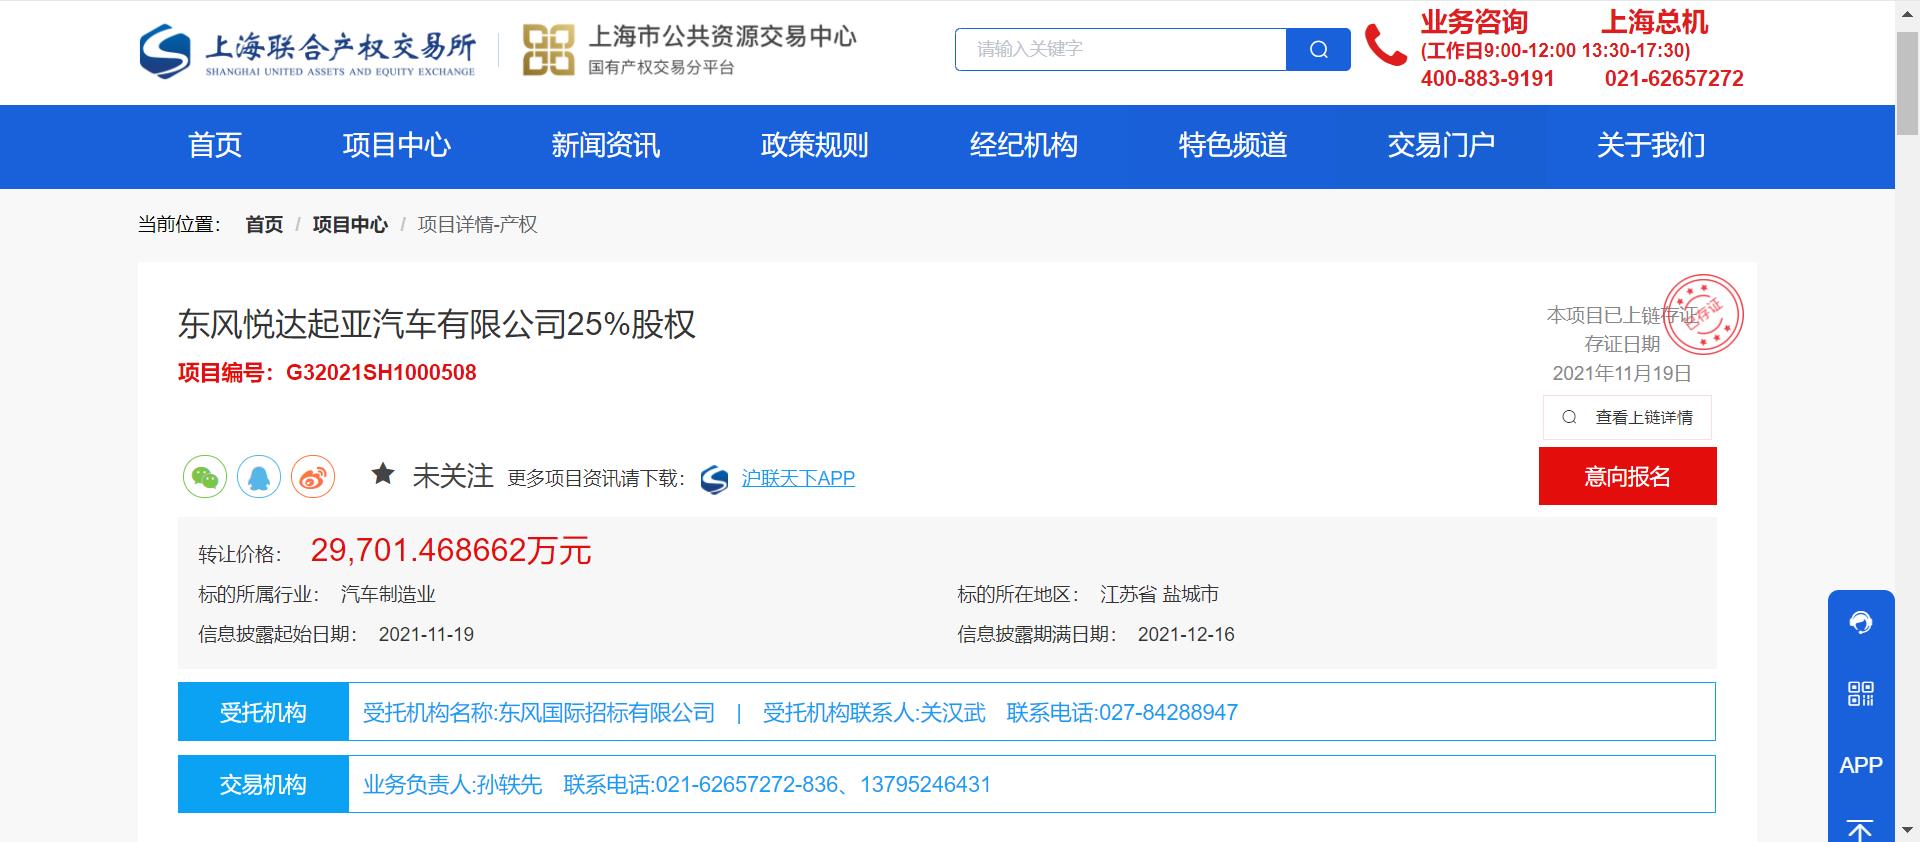Click the 业务咨询 hotline 400-883-9191
The height and width of the screenshot is (842, 1920).
pos(1487,79)
